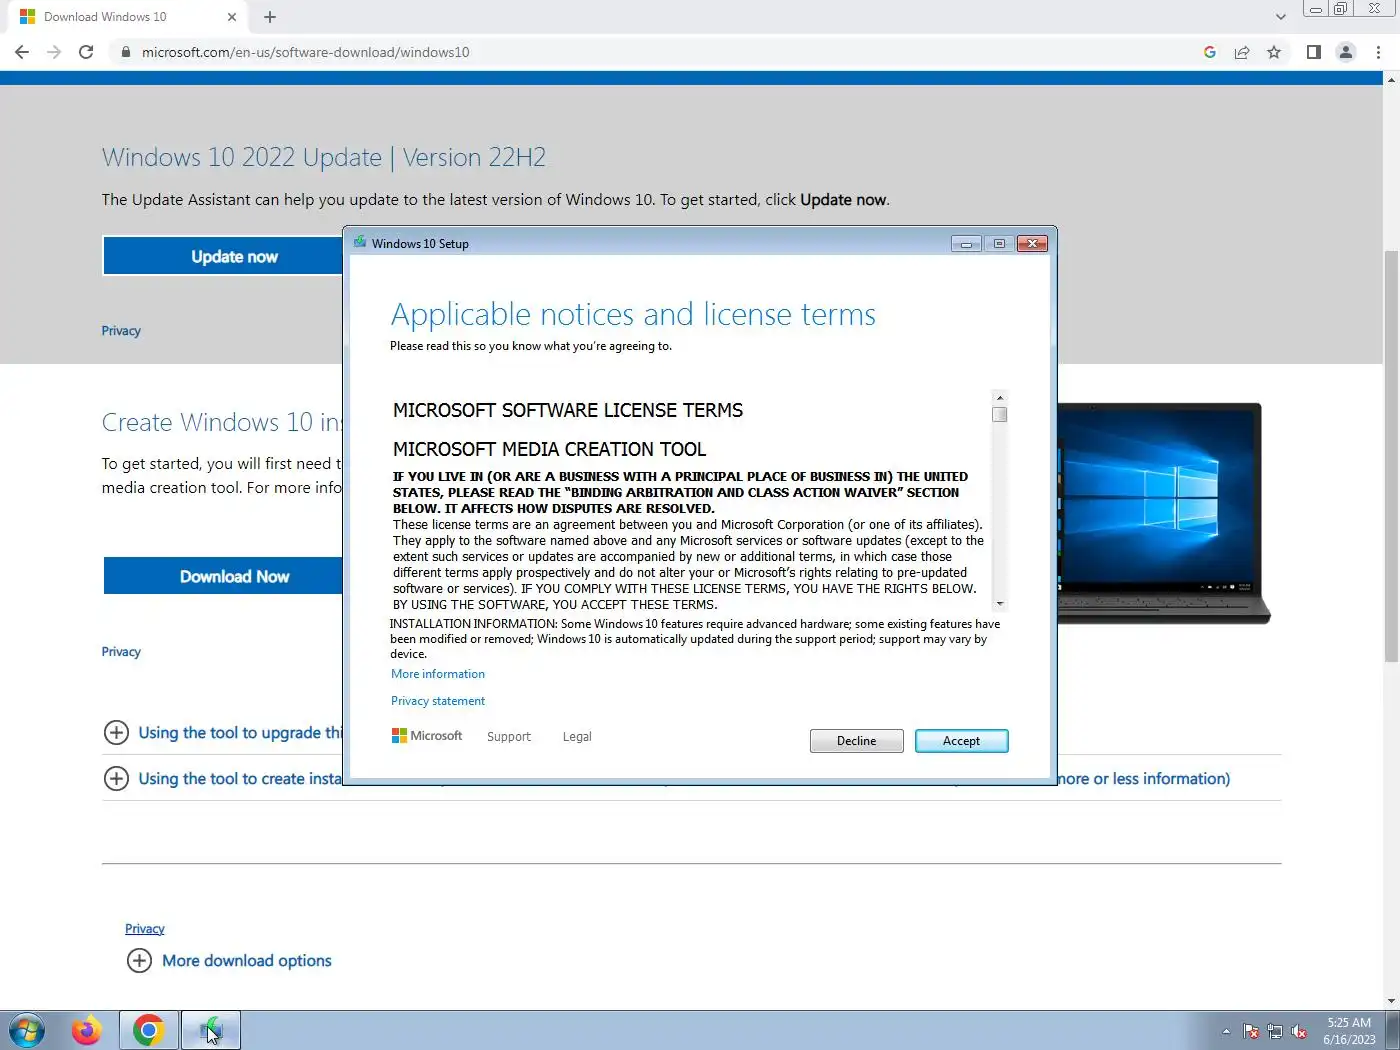Screen dimensions: 1400x1050
Task: Open Privacy link under Update now
Action: [x=121, y=331]
